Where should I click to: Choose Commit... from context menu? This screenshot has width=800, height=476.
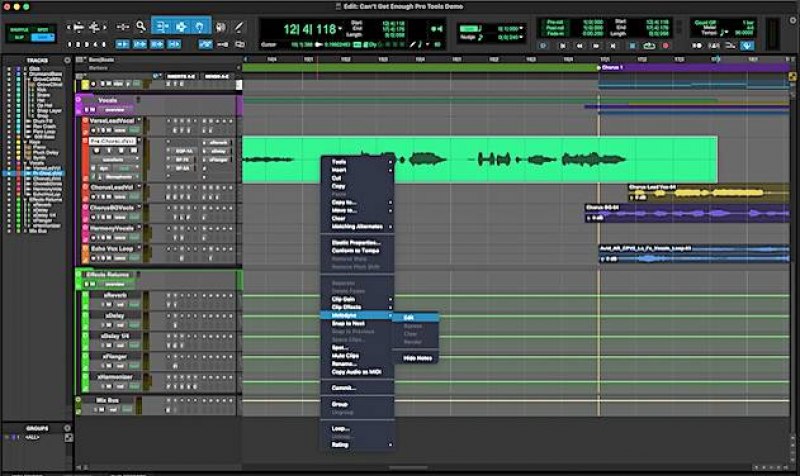click(343, 388)
